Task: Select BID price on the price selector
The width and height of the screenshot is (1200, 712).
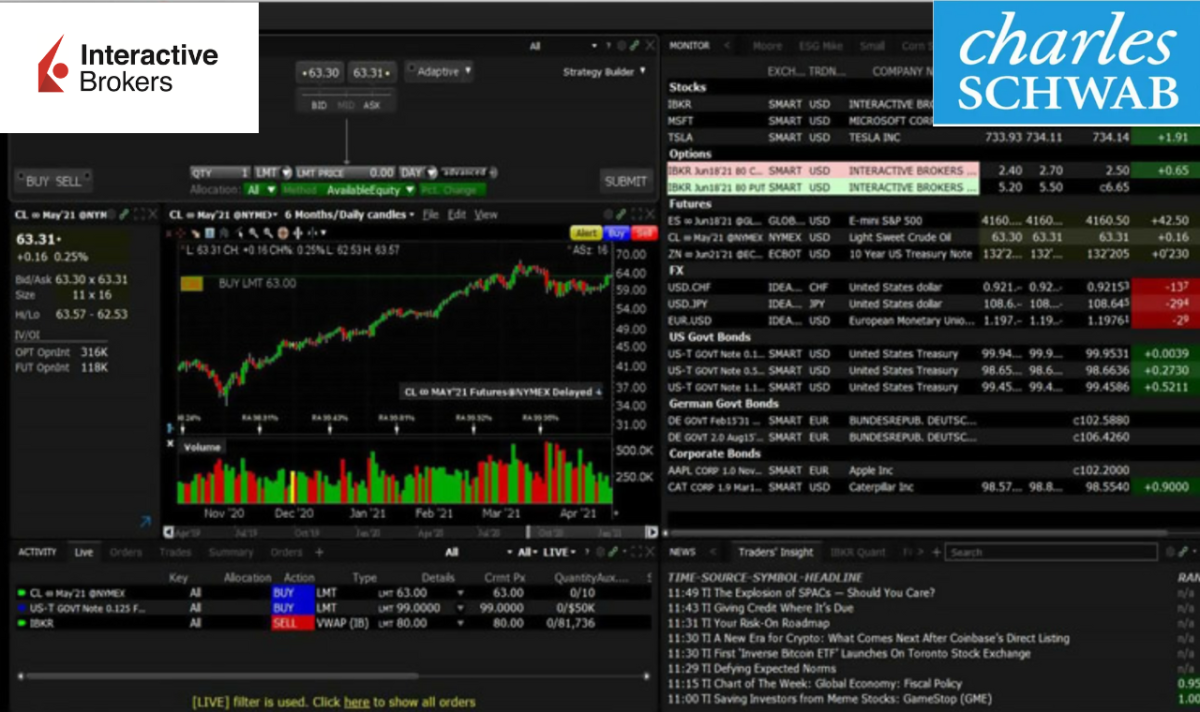Action: click(x=319, y=105)
